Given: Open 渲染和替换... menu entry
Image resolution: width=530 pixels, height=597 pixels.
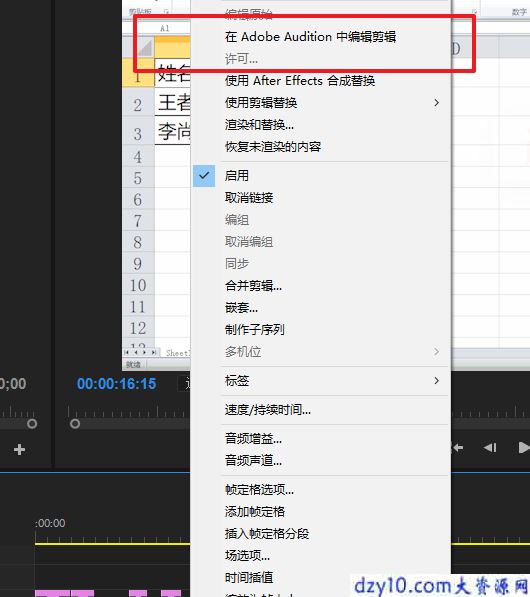Looking at the screenshot, I should [x=259, y=125].
